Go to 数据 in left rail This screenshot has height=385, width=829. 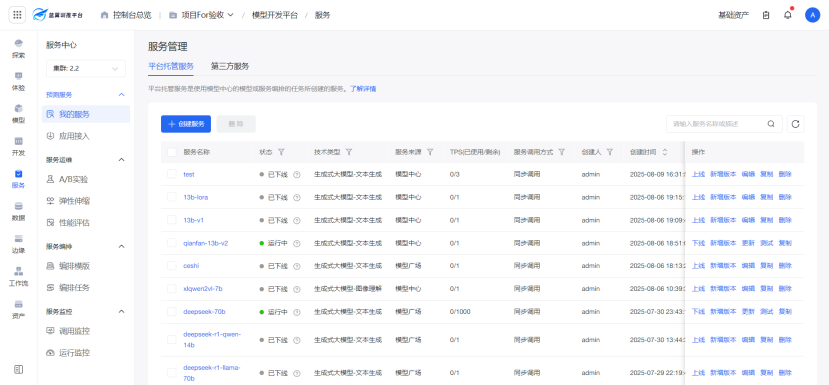19,212
